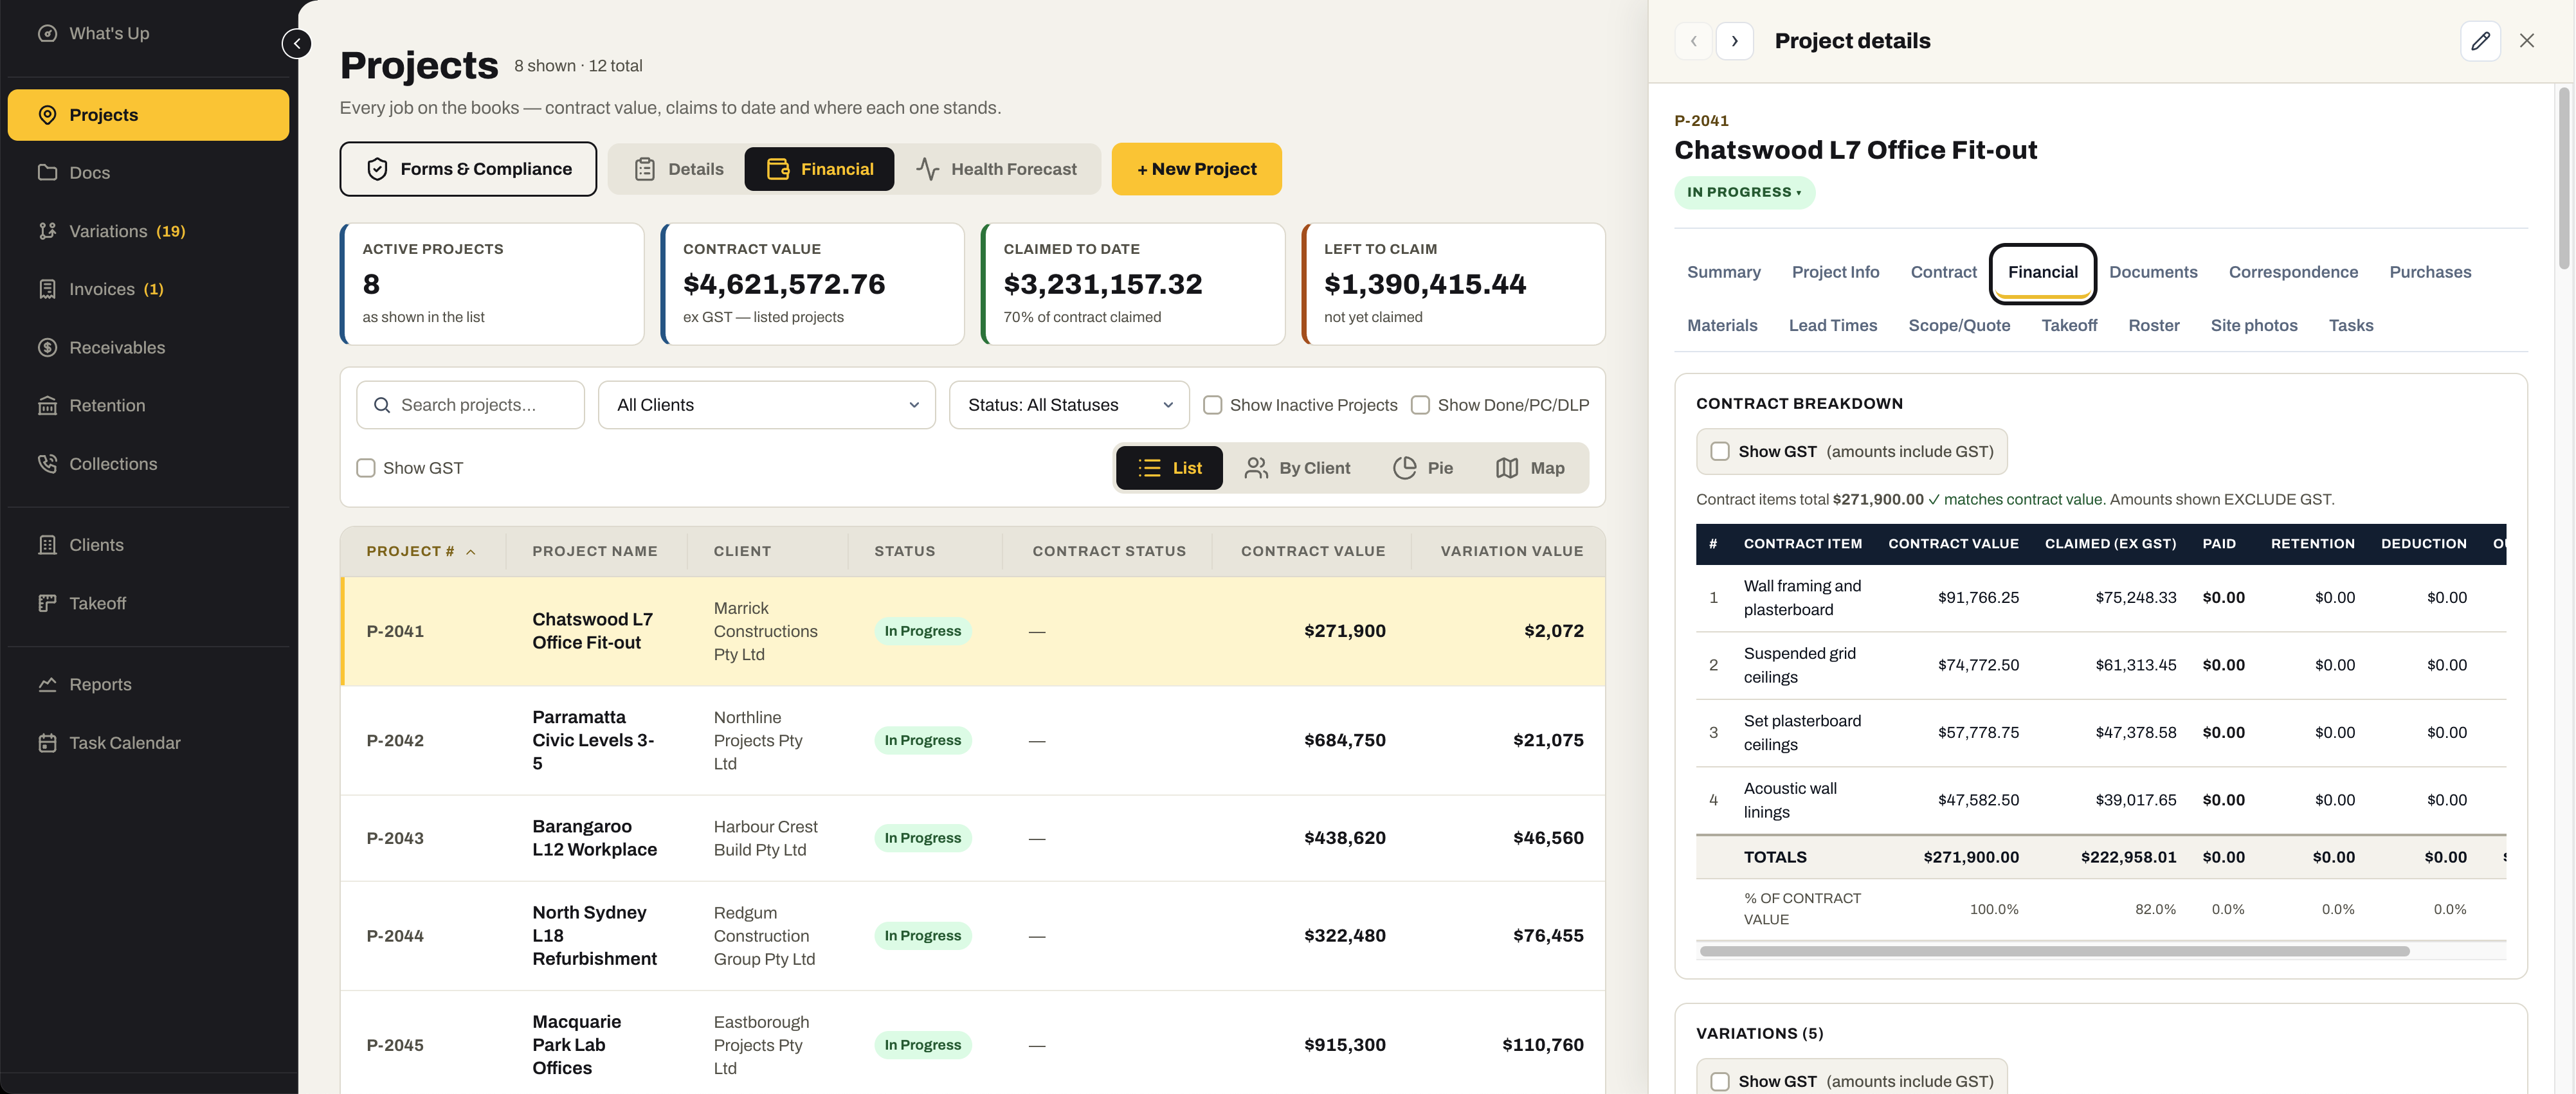Tick Show GST checkbox under search filters
This screenshot has height=1094, width=2576.
pos(366,468)
